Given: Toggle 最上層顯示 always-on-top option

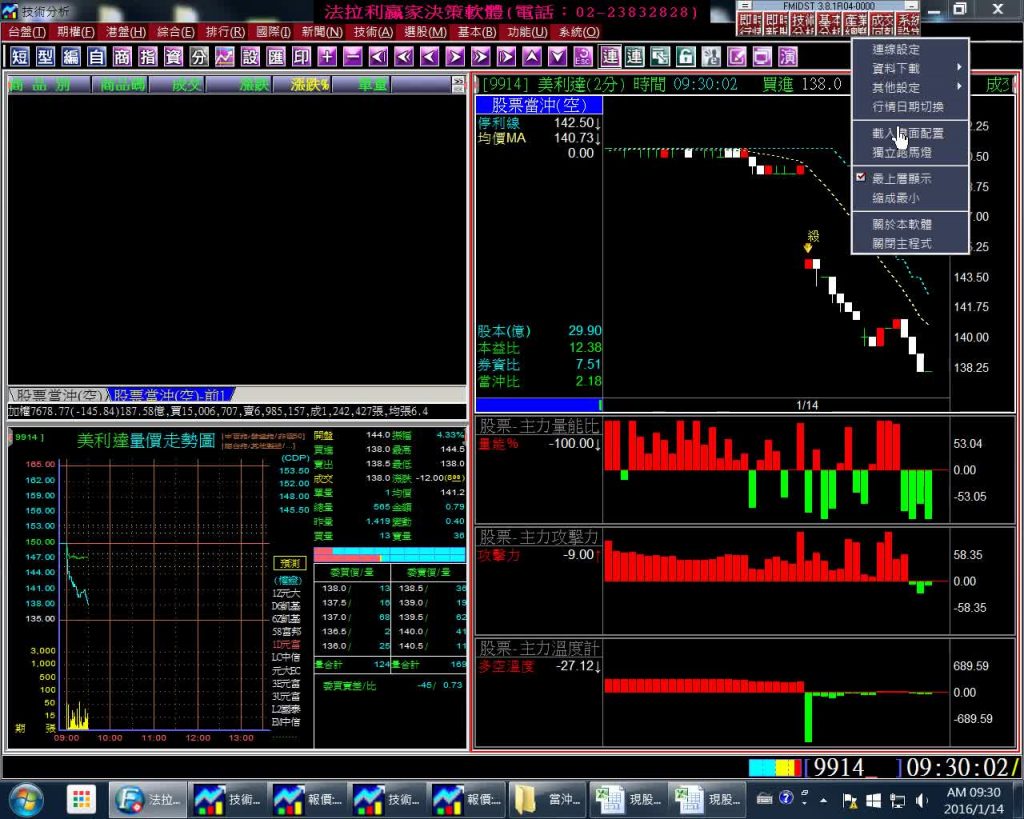Looking at the screenshot, I should pos(910,178).
